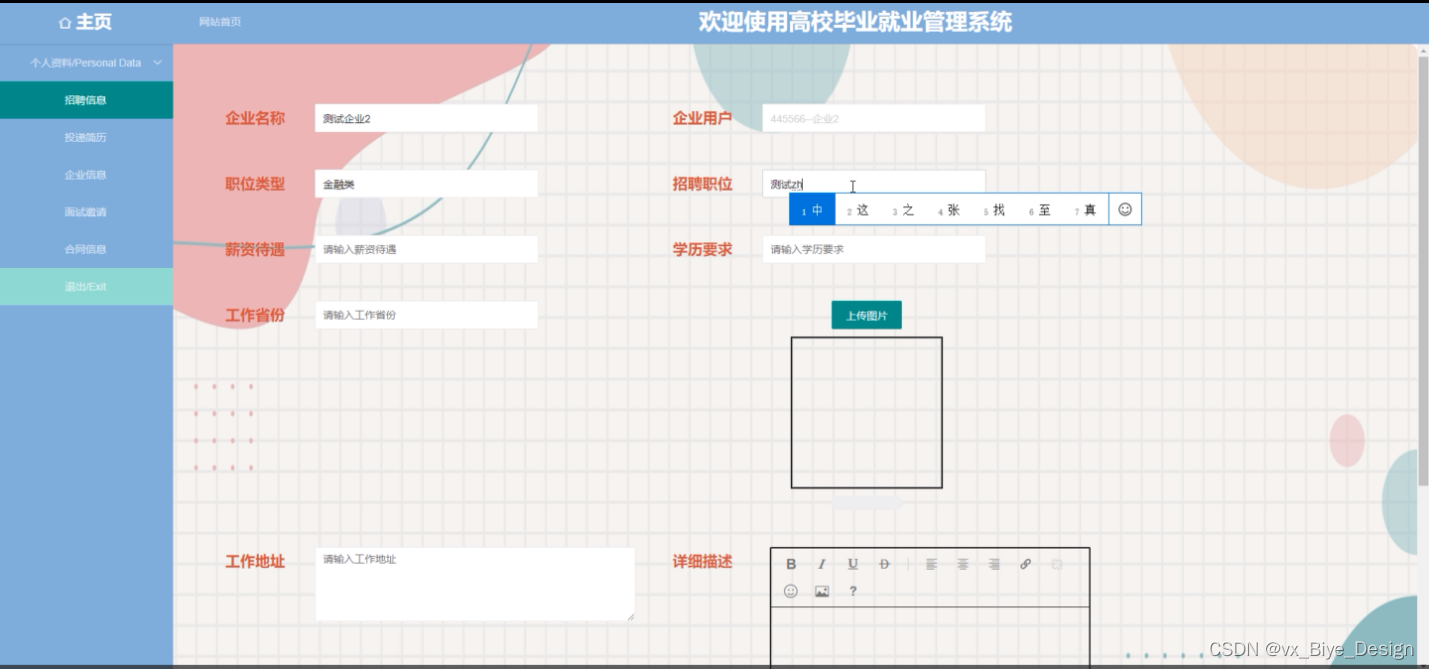Select IME candidate 6 至

[1040, 210]
